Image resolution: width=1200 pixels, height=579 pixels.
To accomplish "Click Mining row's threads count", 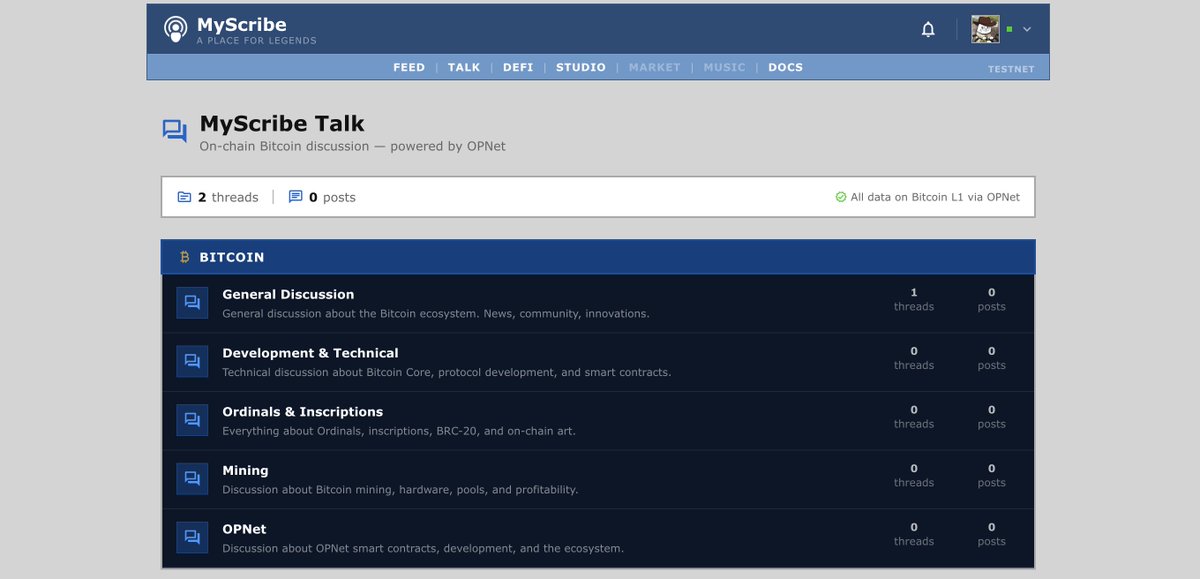I will click(x=914, y=475).
